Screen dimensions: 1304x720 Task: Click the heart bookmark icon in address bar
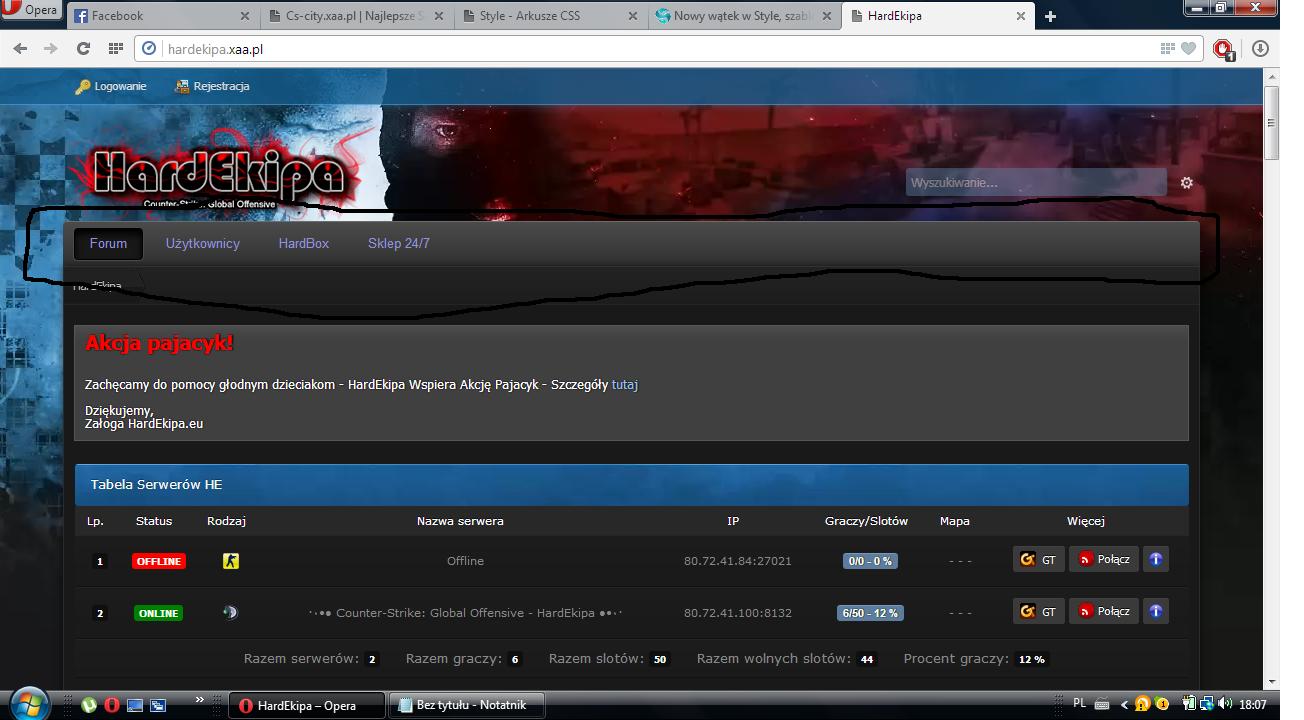click(1188, 48)
